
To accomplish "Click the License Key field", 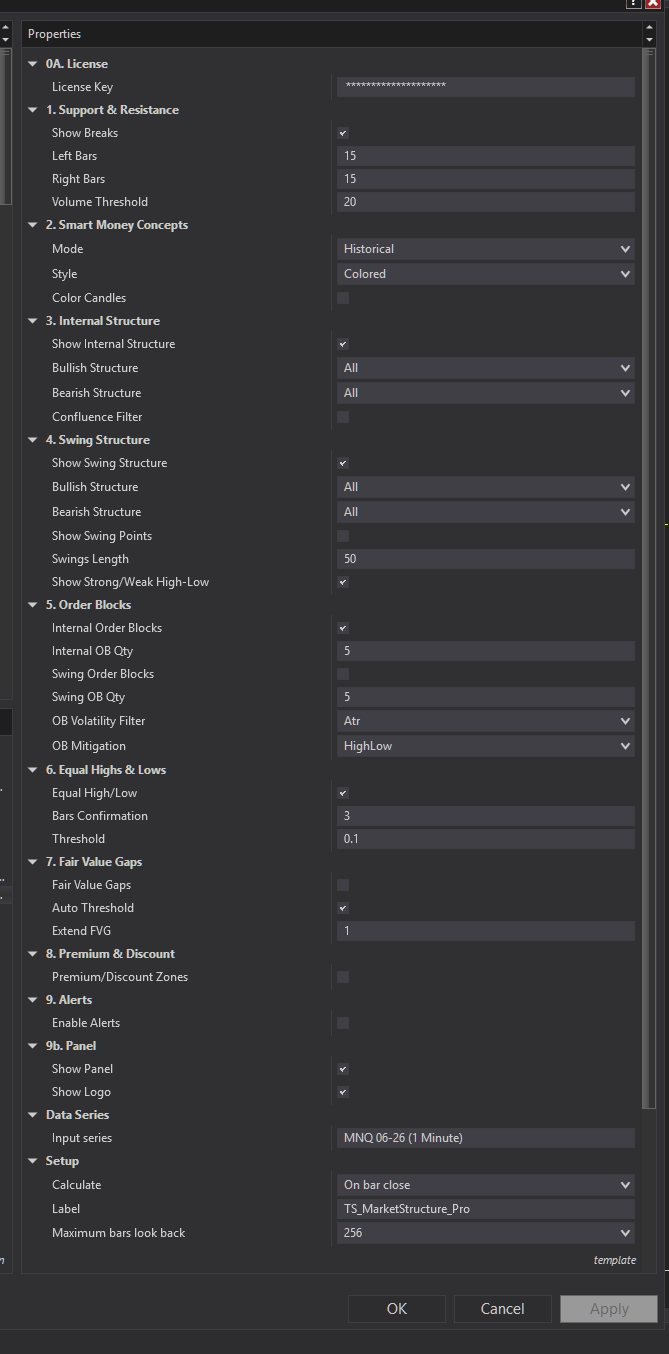I will tap(486, 87).
